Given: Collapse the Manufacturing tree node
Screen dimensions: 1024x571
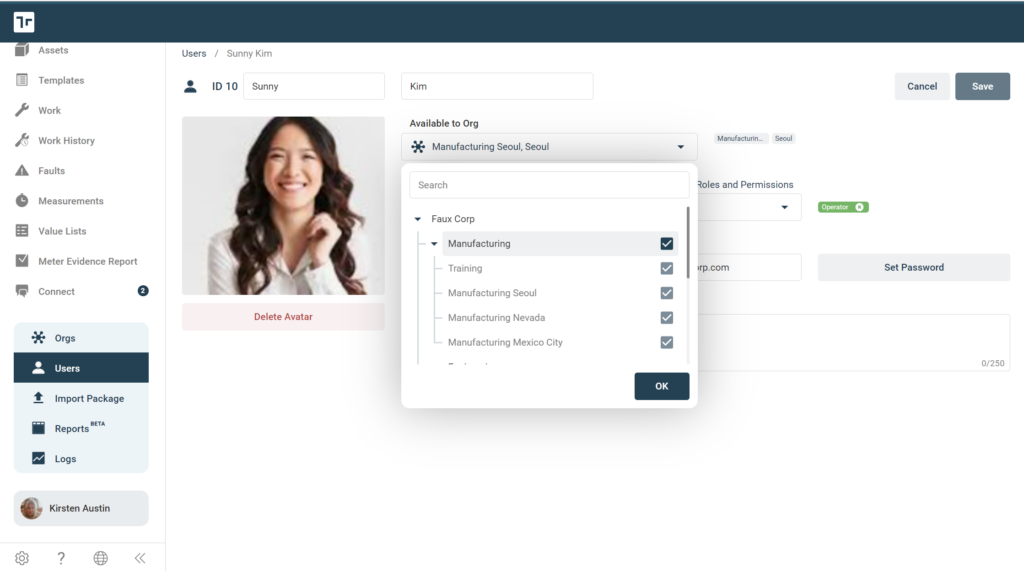Looking at the screenshot, I should tap(434, 244).
